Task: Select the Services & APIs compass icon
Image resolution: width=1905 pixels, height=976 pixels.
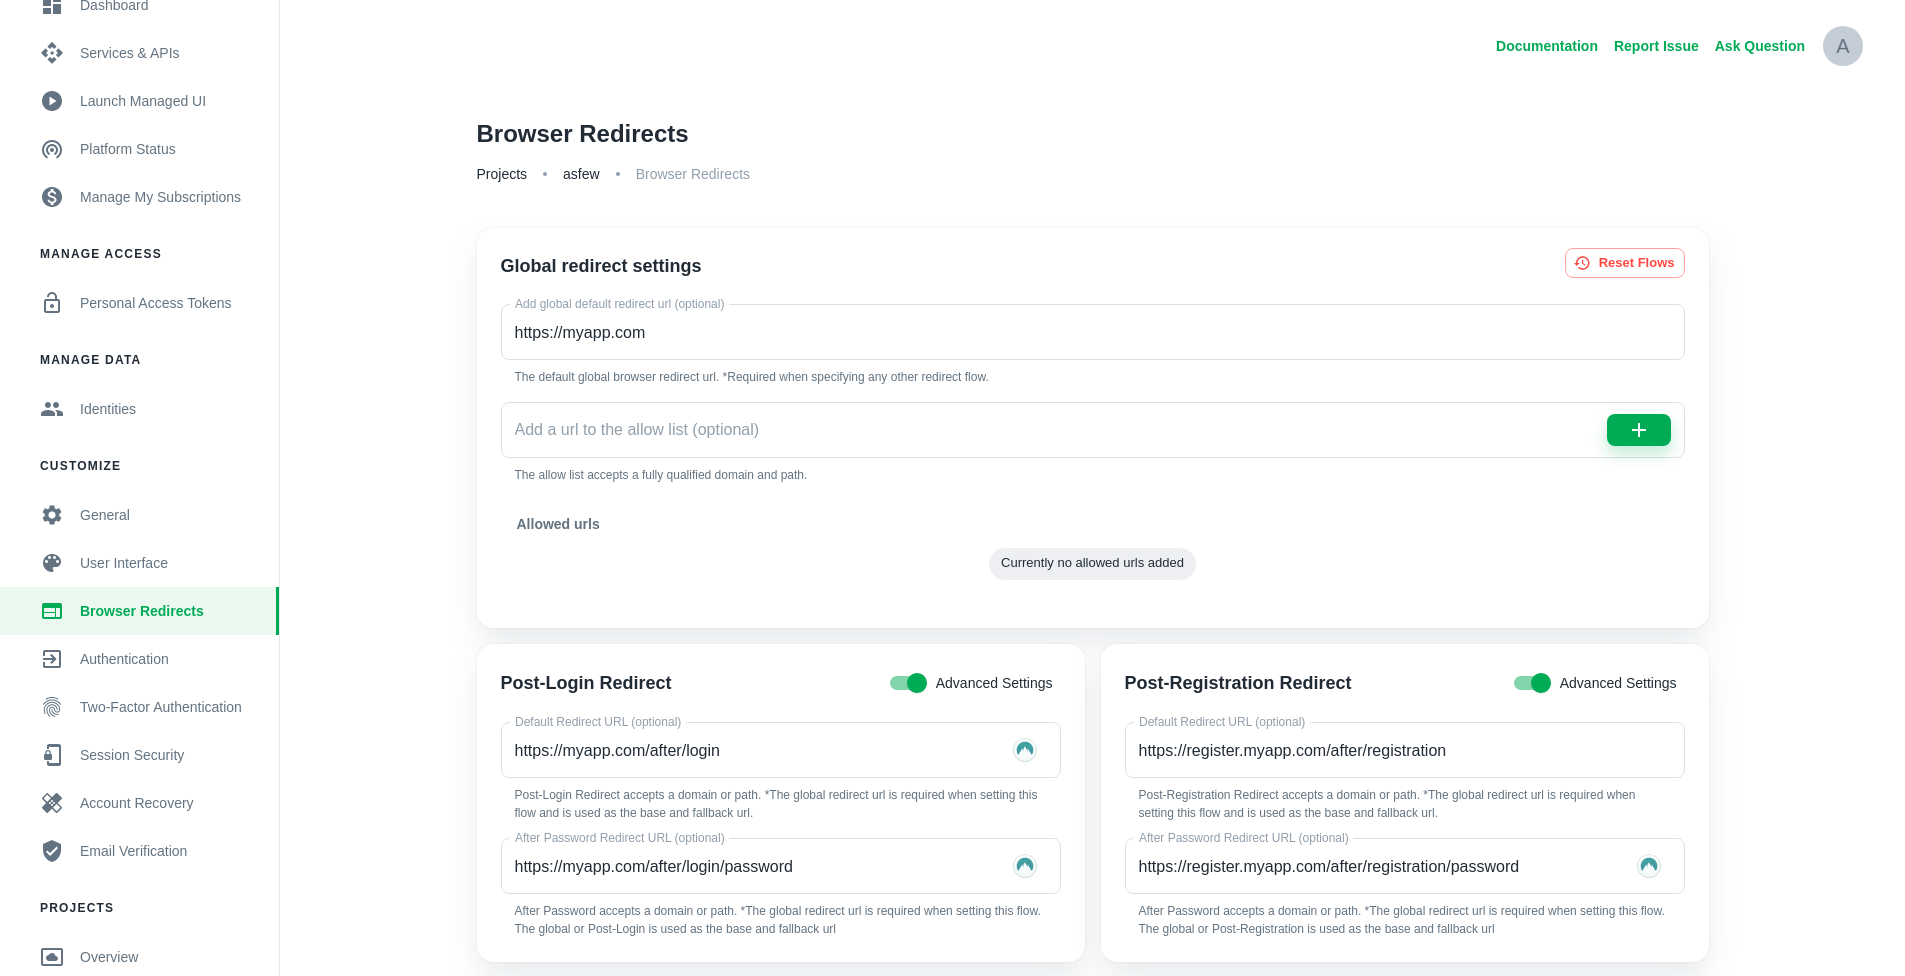Action: click(x=52, y=53)
